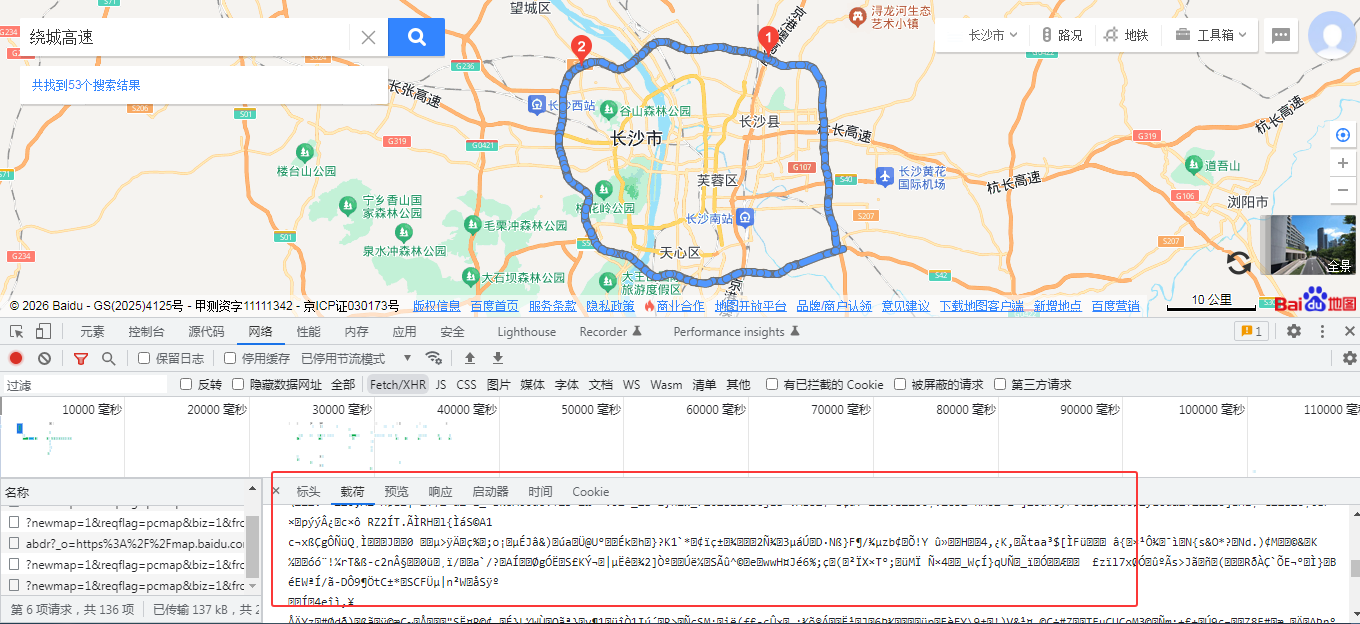Viewport: 1360px width, 624px height.
Task: Open the Lighthouse panel tab
Action: point(526,332)
